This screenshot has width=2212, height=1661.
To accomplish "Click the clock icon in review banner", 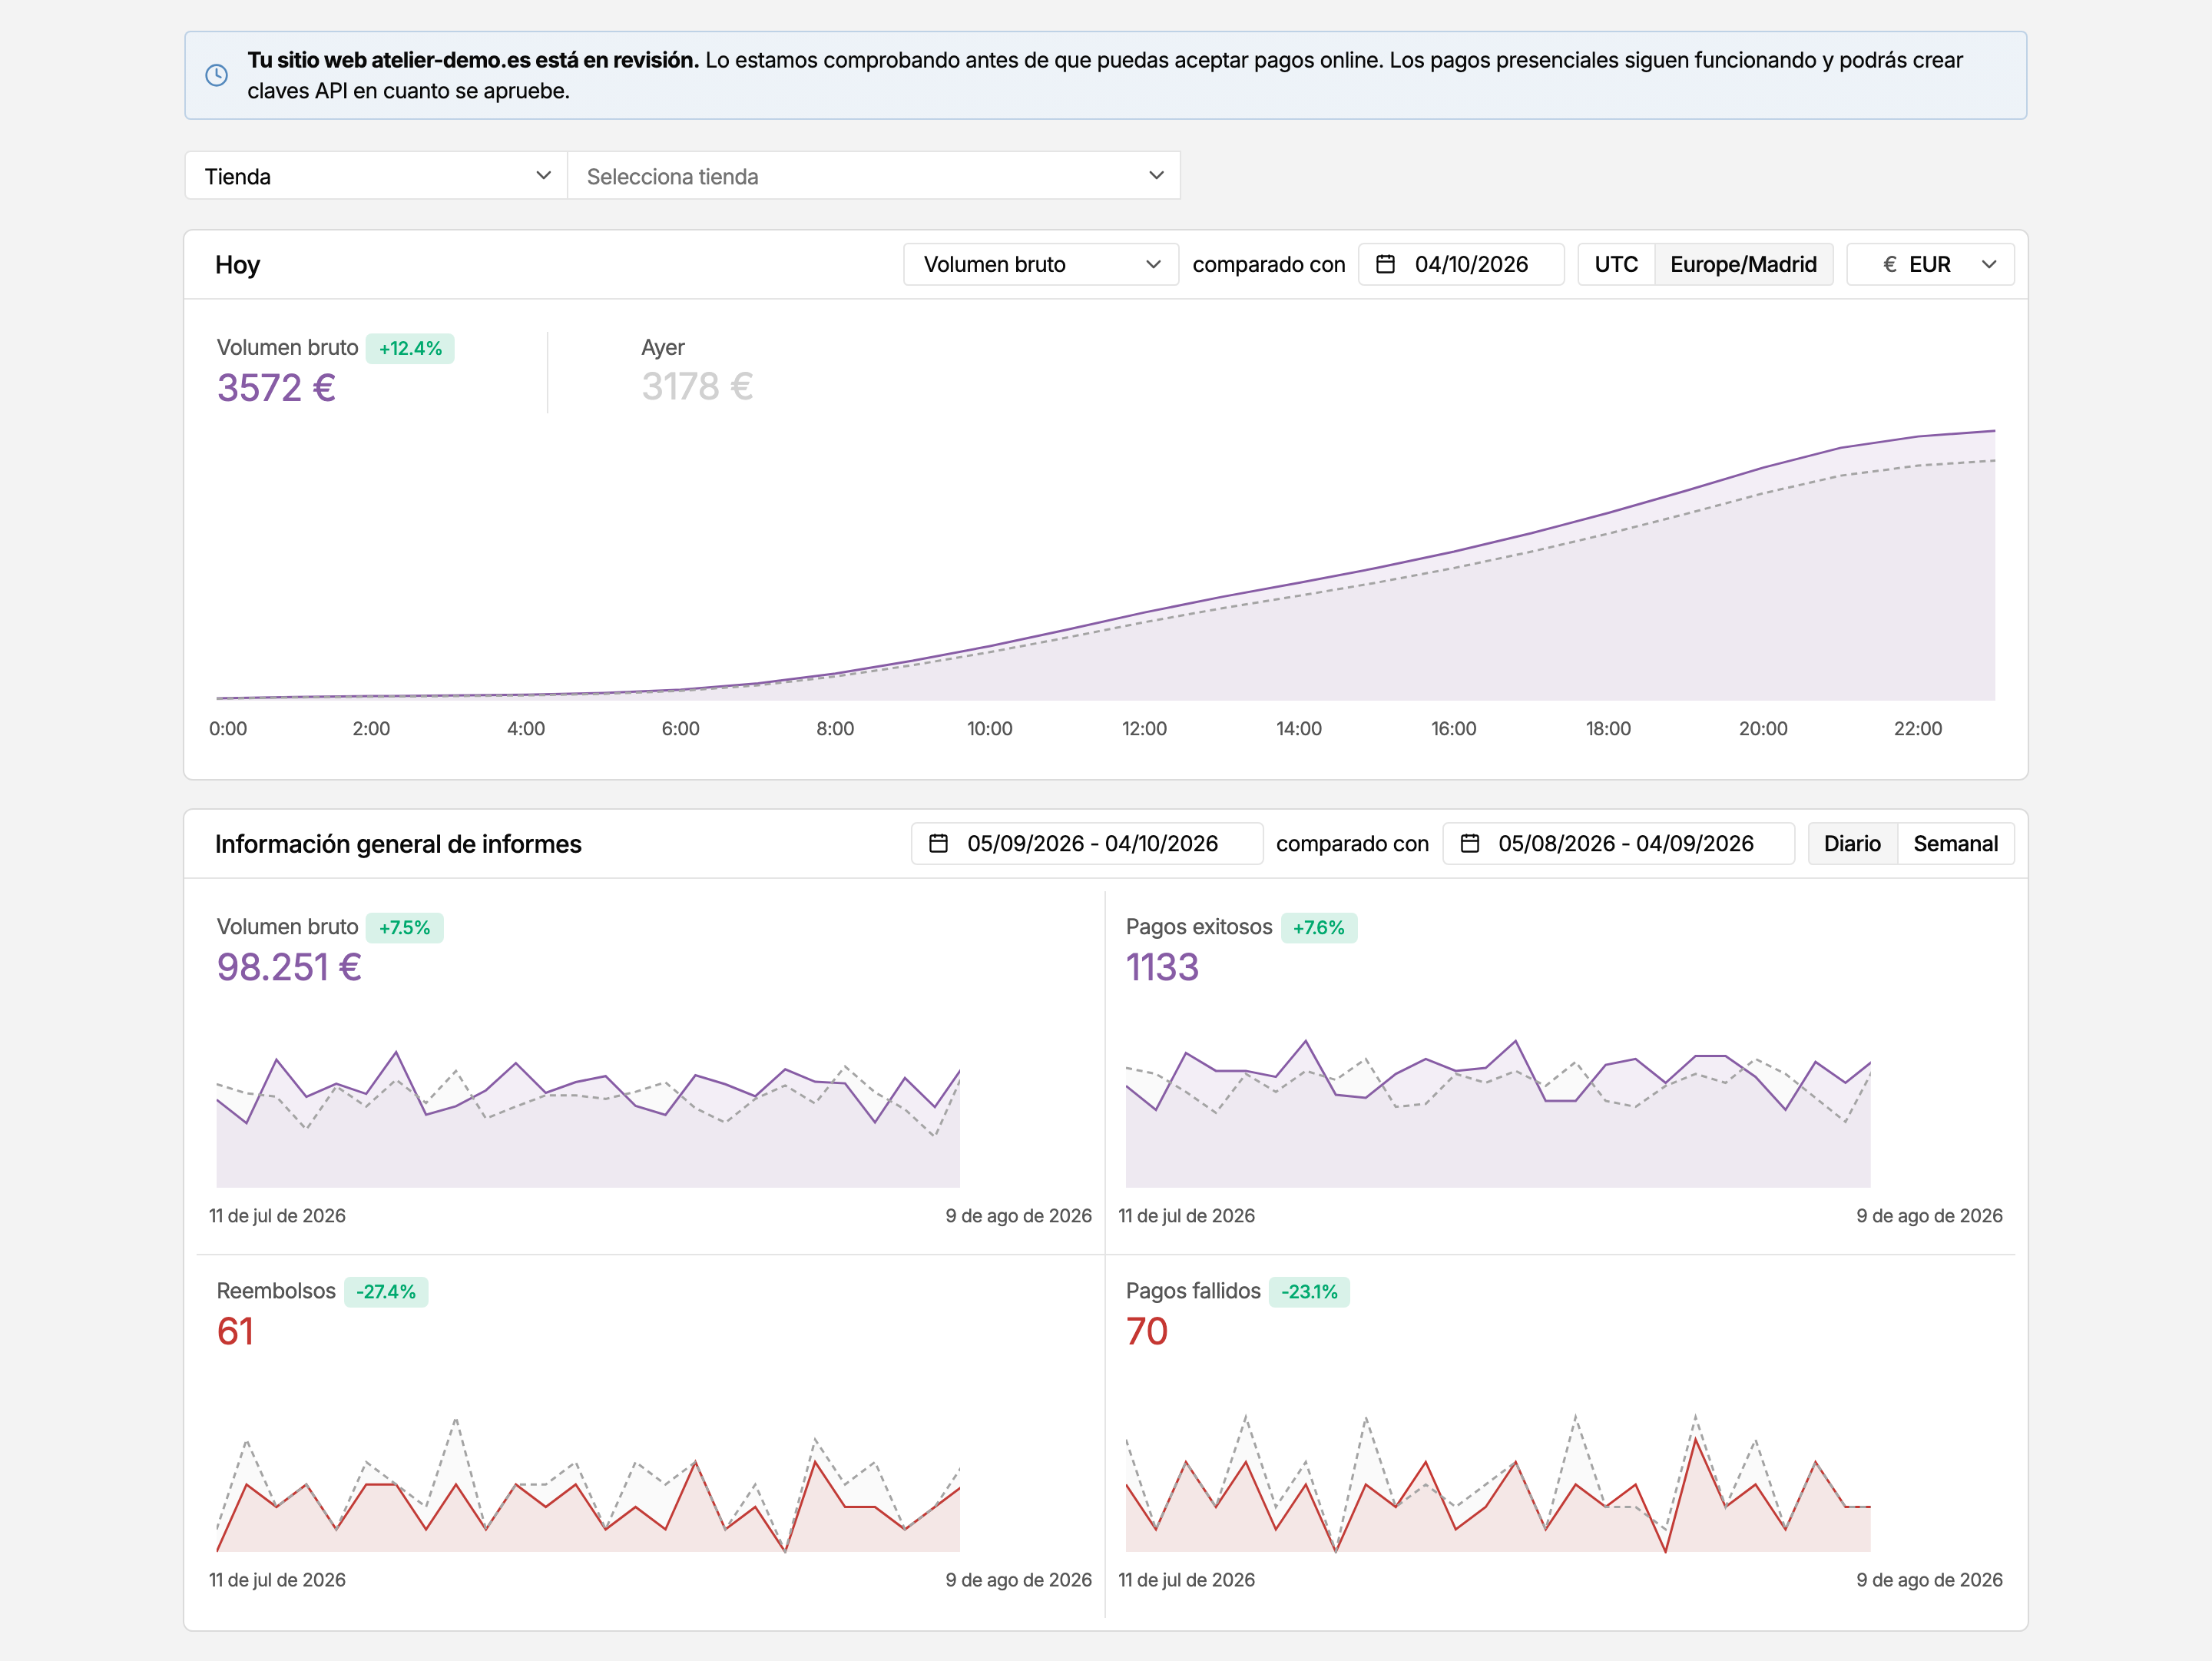I will click(x=216, y=75).
